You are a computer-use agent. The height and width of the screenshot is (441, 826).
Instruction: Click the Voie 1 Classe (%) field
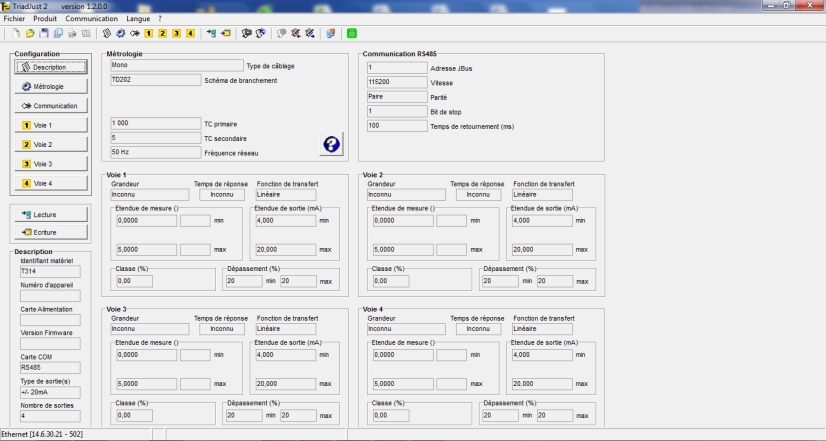coord(134,281)
